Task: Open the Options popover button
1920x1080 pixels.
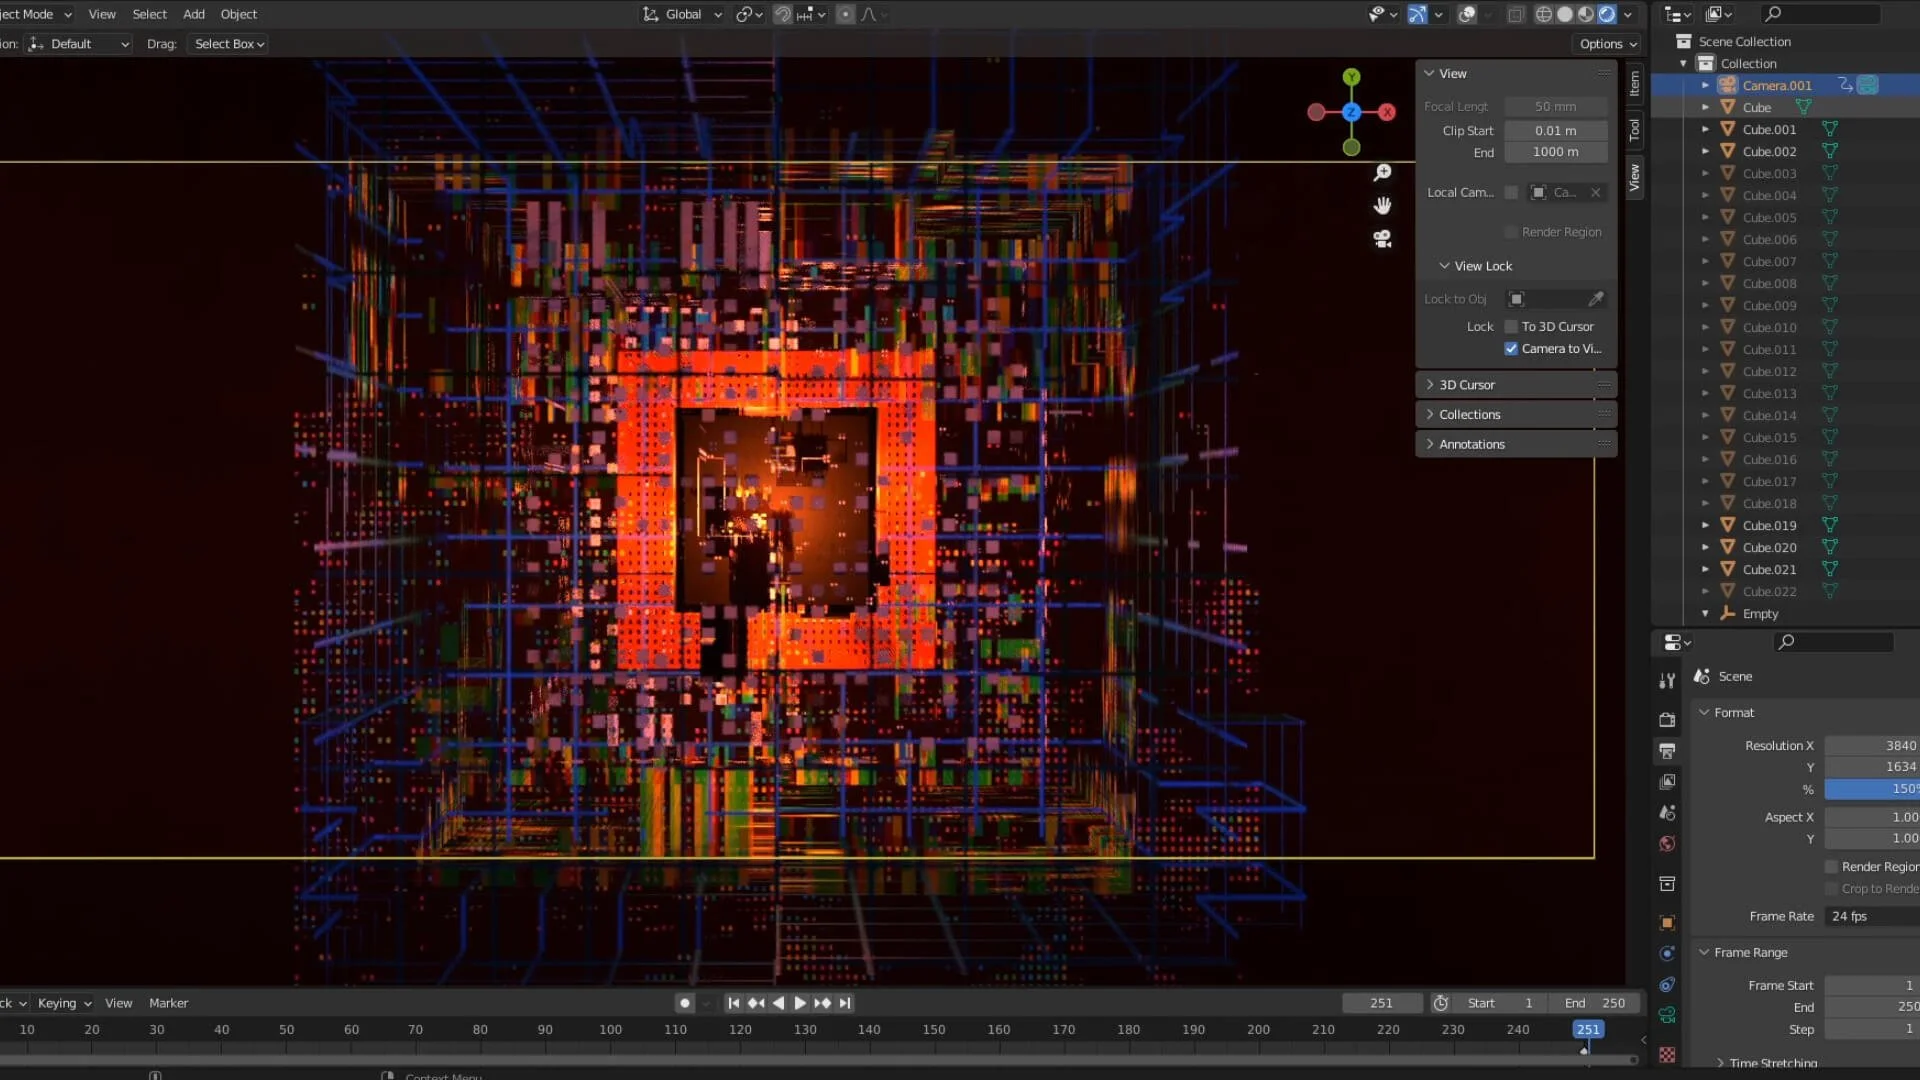Action: 1607,44
